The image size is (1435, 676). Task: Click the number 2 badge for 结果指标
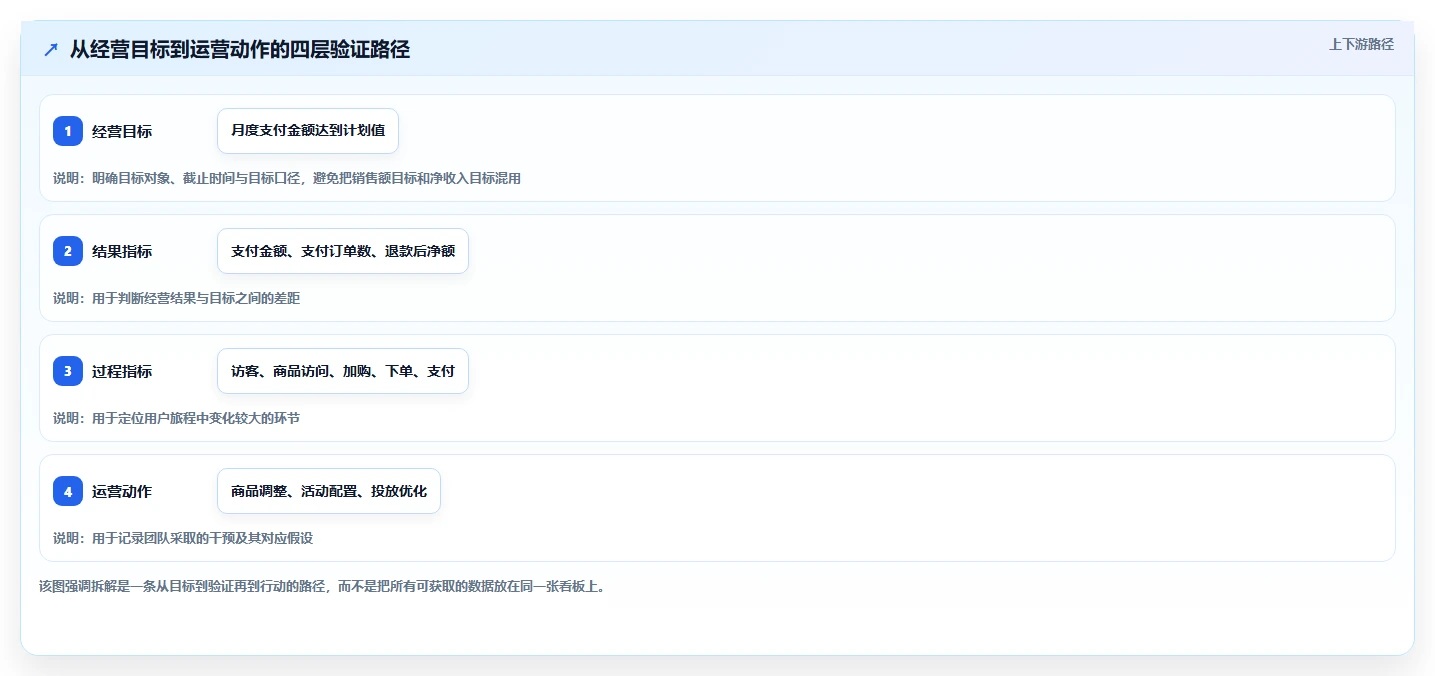(x=68, y=251)
